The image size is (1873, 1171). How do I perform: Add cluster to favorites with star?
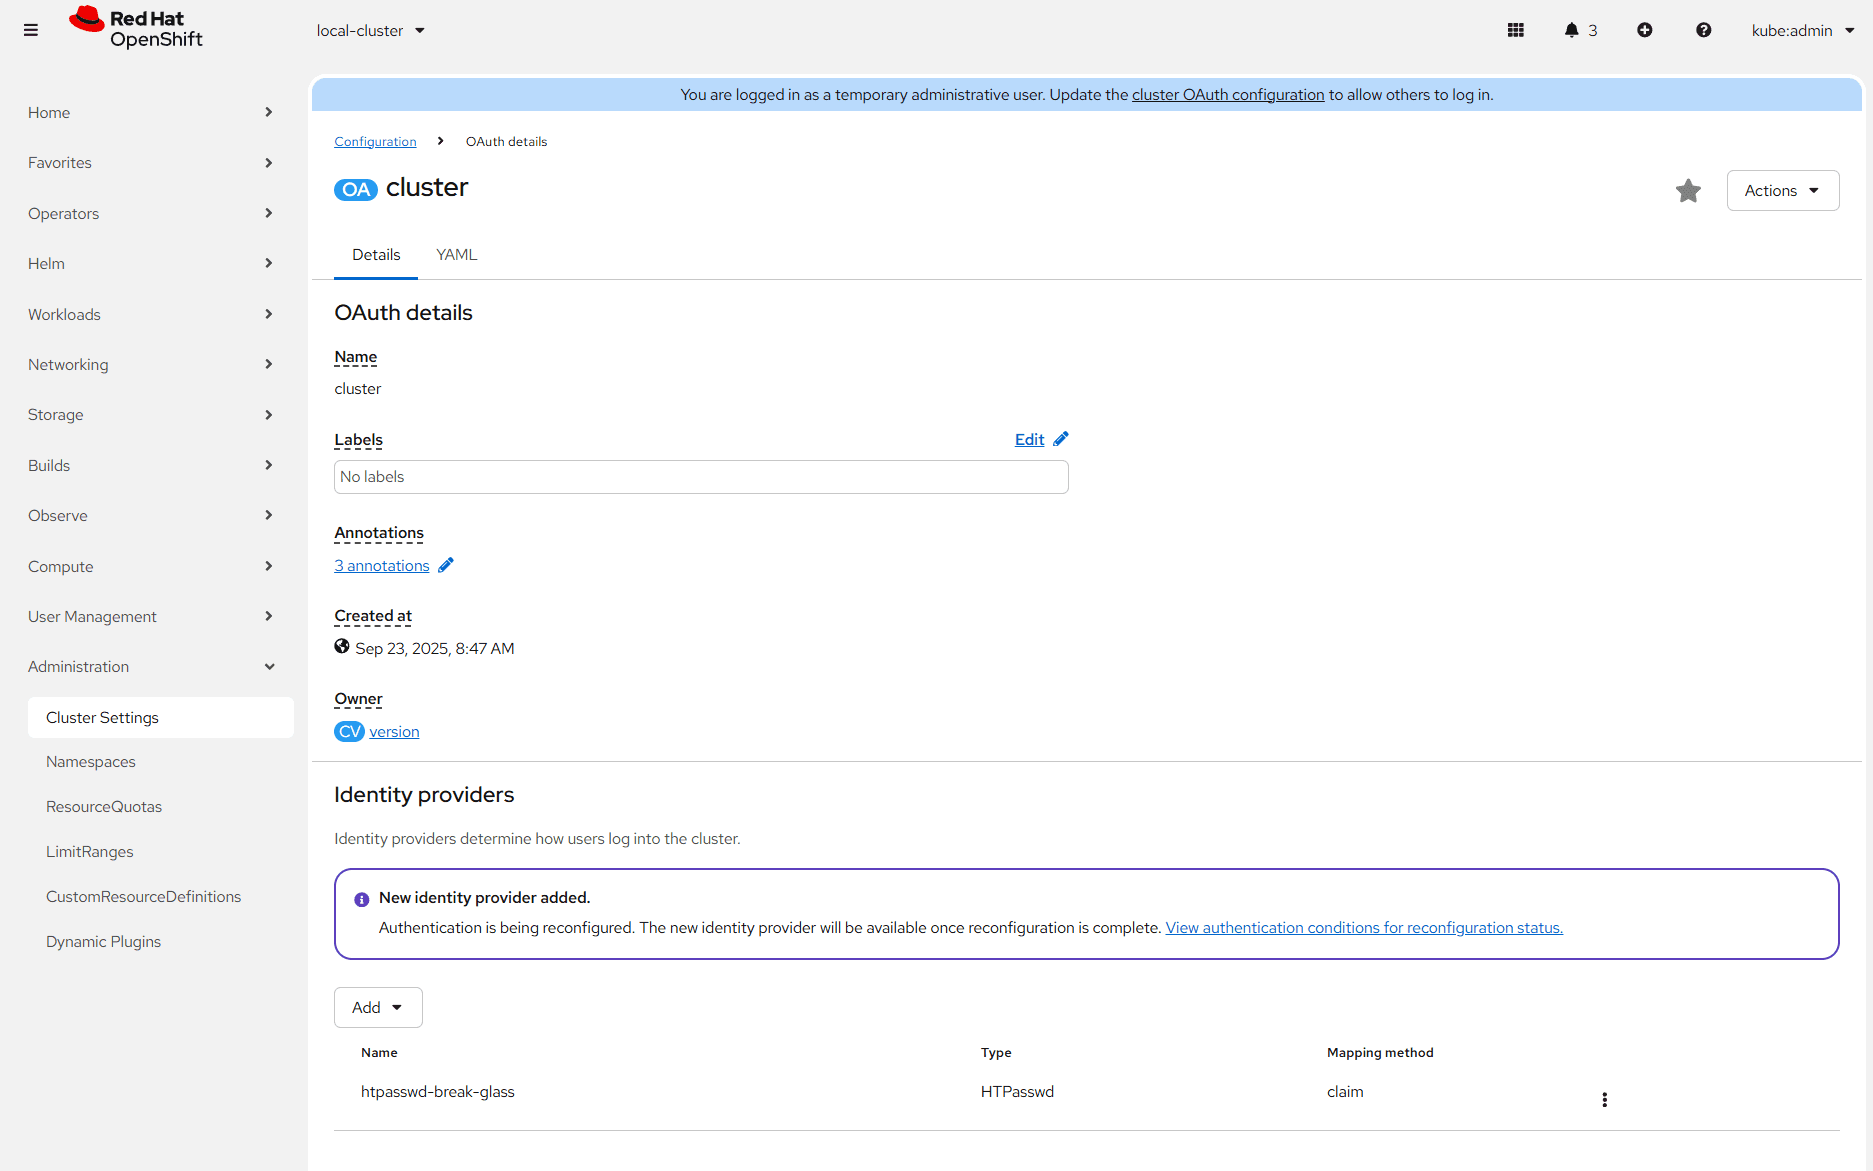pos(1688,191)
